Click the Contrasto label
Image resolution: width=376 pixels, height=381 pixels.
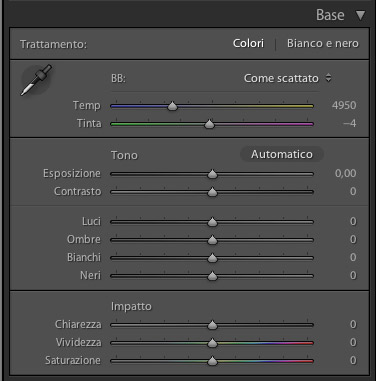[x=77, y=192]
